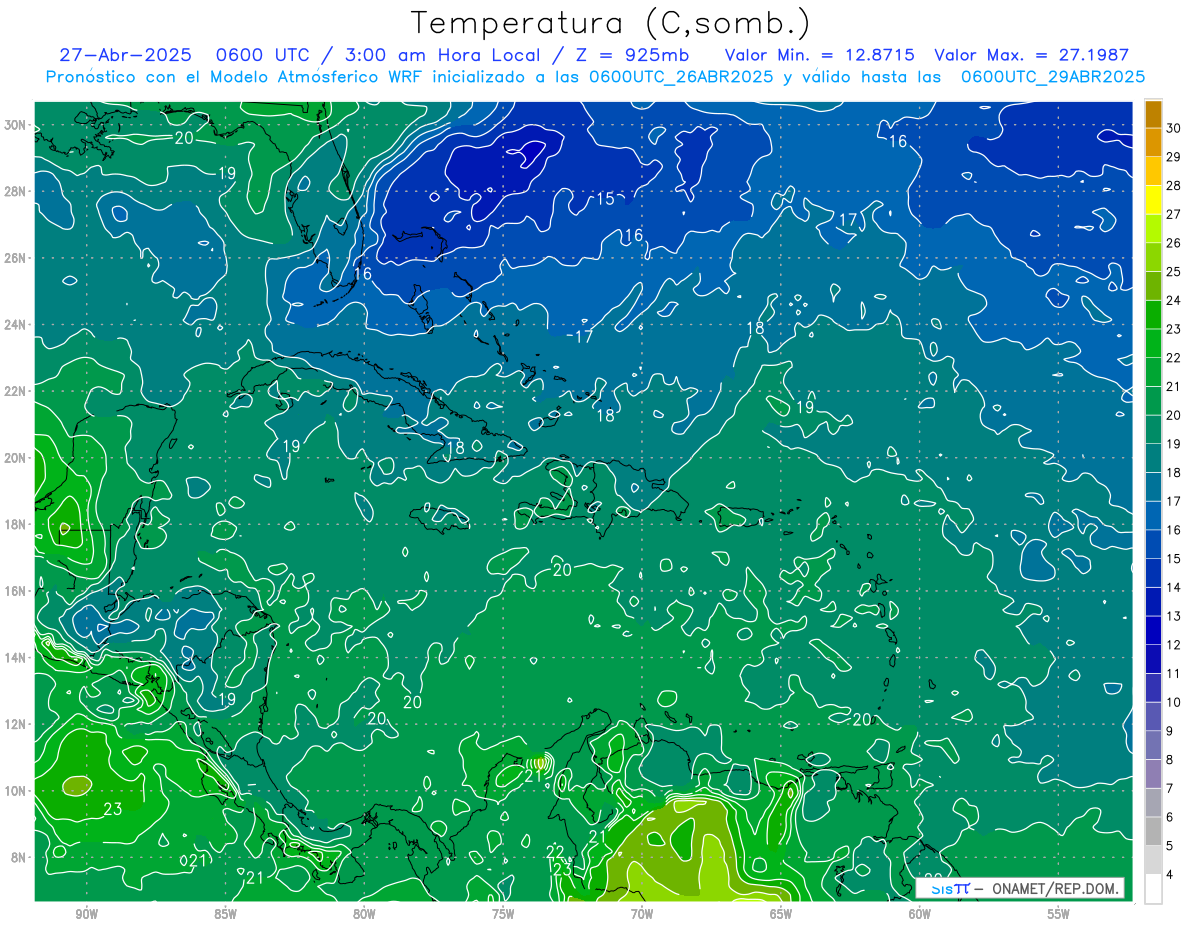Click the "0600 UTC" time in the header
The width and height of the screenshot is (1200, 927).
(264, 56)
